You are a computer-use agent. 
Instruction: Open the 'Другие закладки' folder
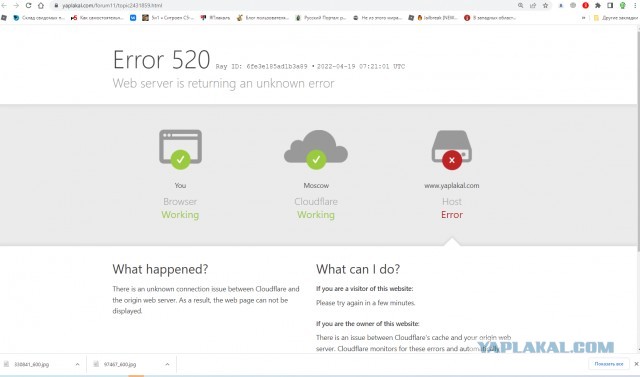tap(616, 18)
